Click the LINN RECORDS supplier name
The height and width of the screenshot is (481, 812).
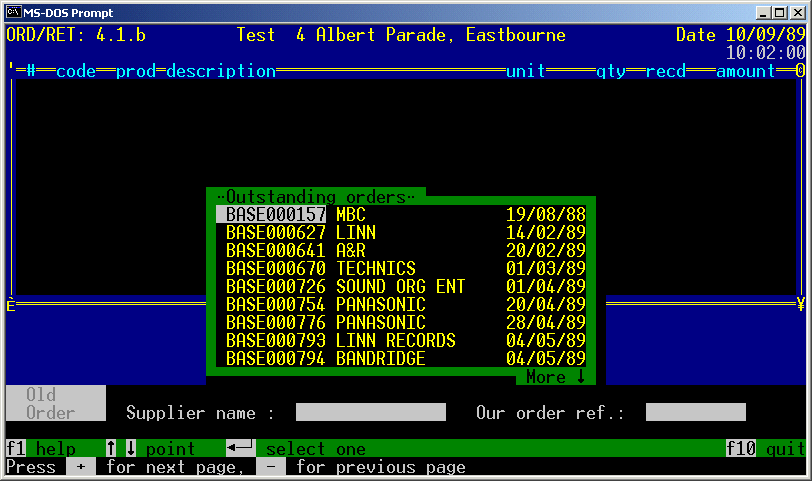click(395, 341)
